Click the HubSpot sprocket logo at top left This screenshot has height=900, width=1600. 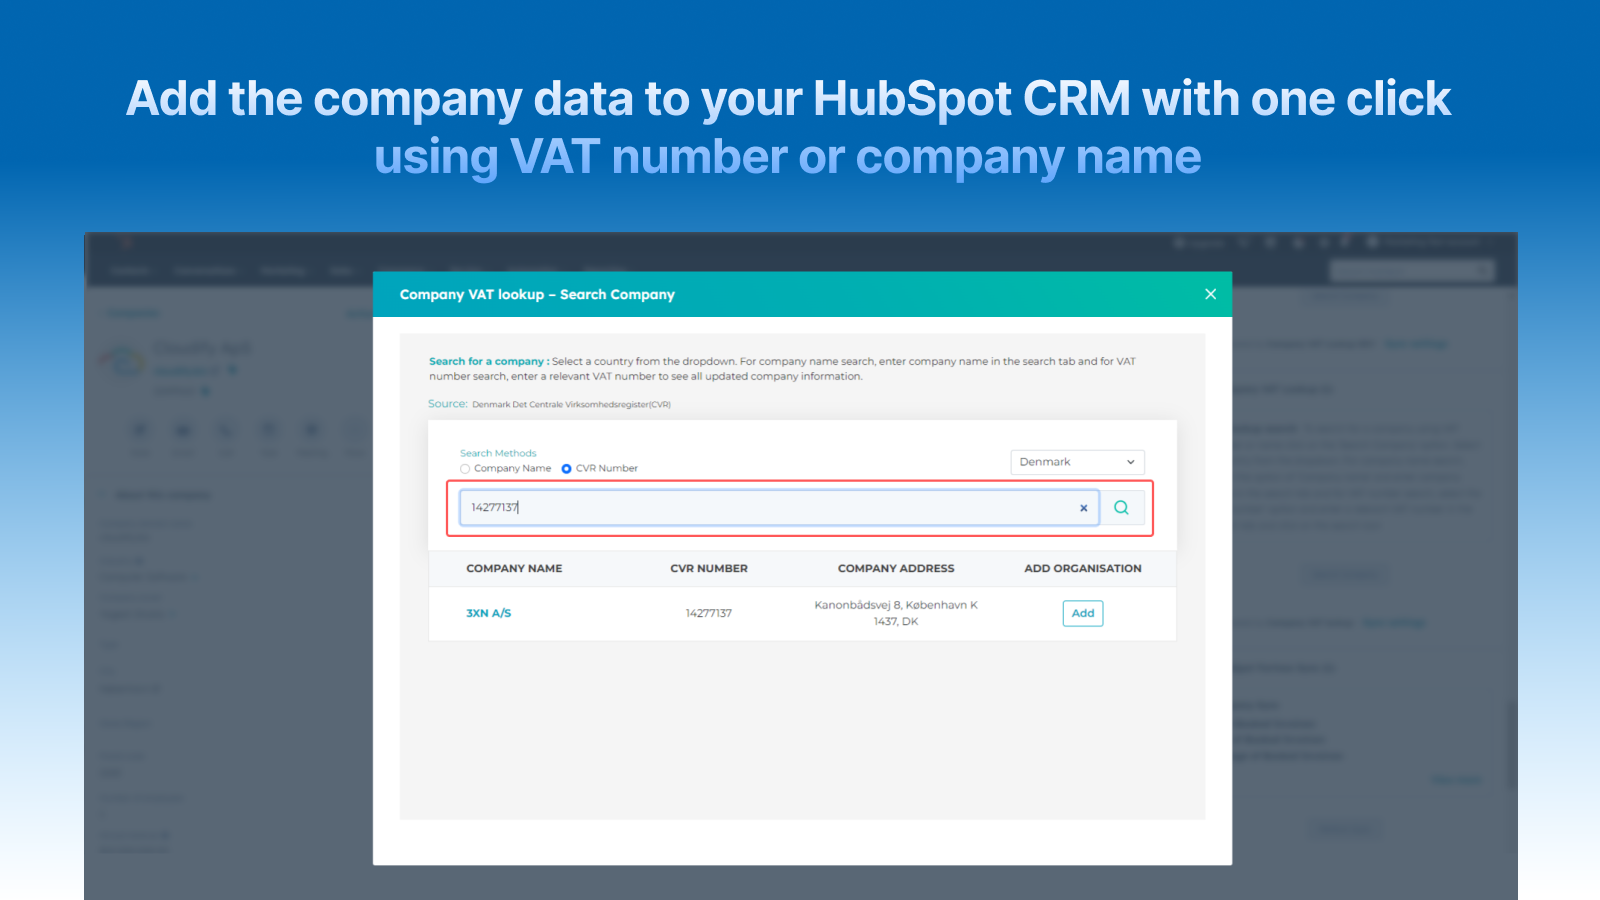[127, 243]
